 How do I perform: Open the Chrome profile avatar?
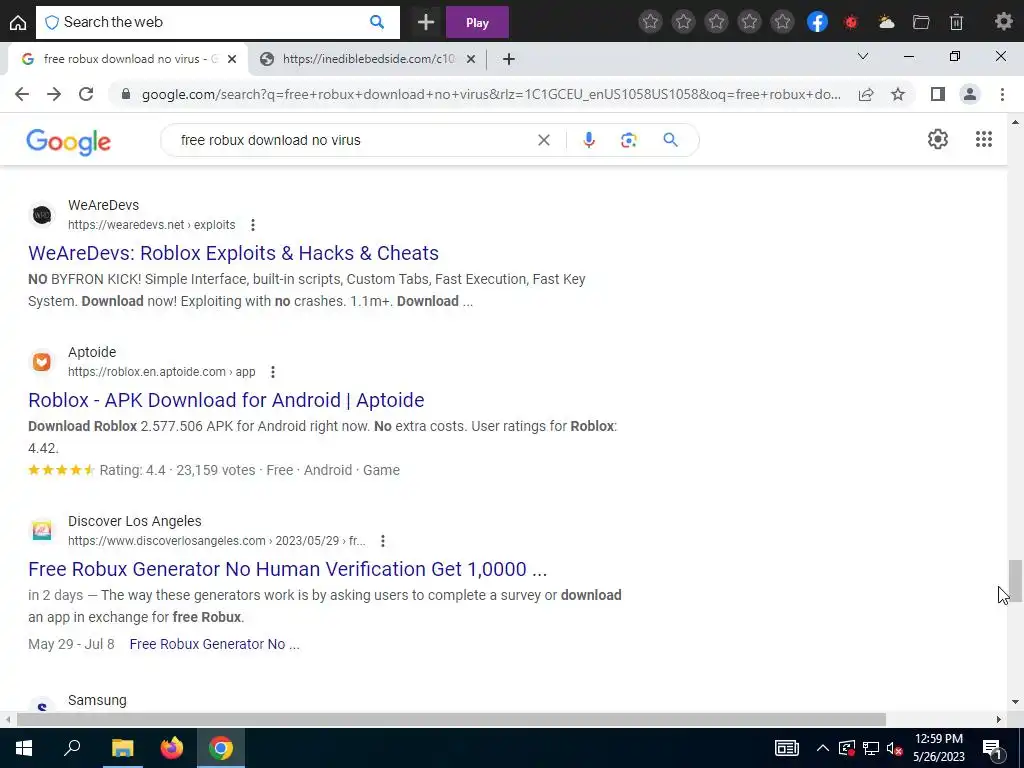click(x=970, y=94)
